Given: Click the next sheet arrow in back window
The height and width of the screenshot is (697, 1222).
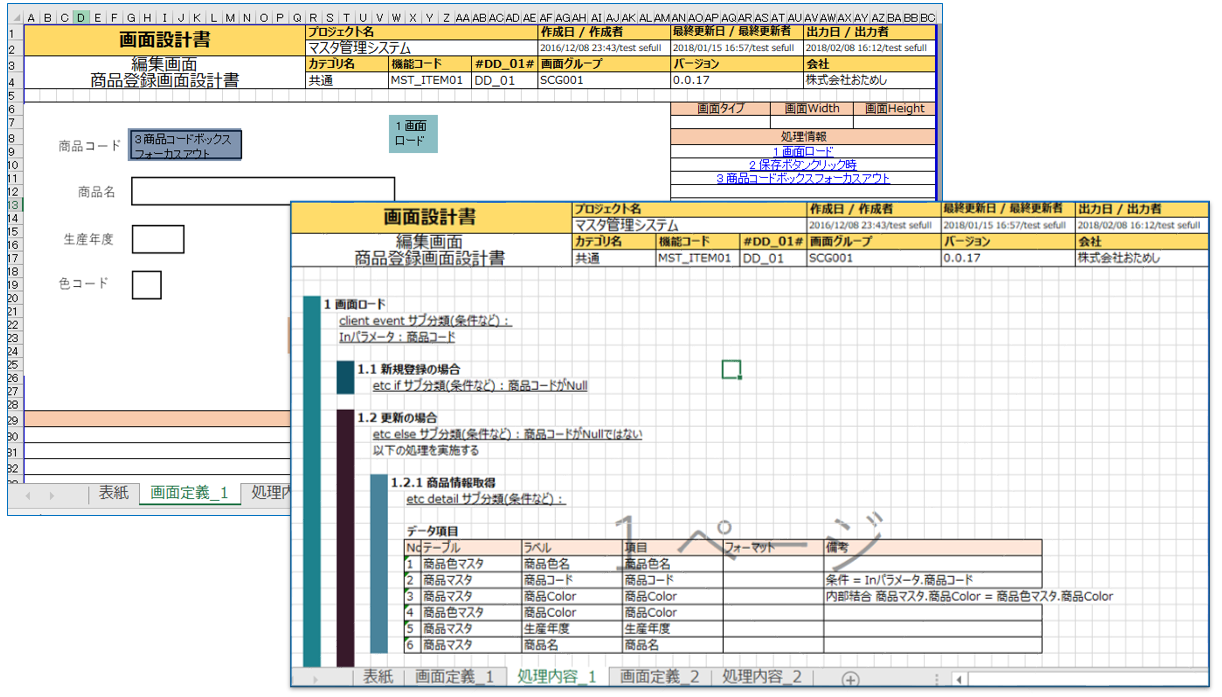Looking at the screenshot, I should (51, 495).
